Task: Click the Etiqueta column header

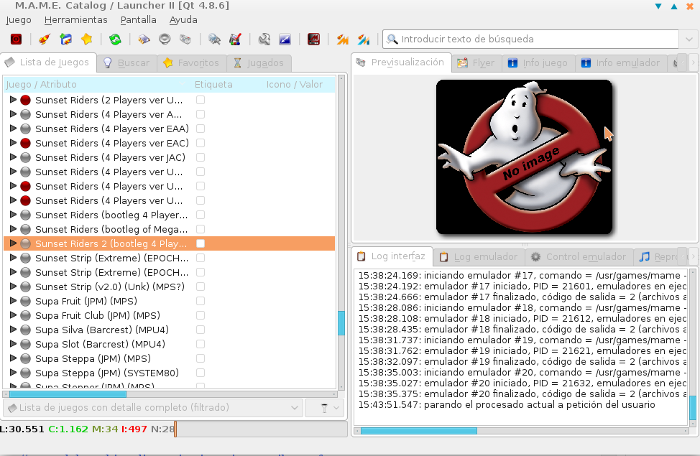Action: click(213, 84)
